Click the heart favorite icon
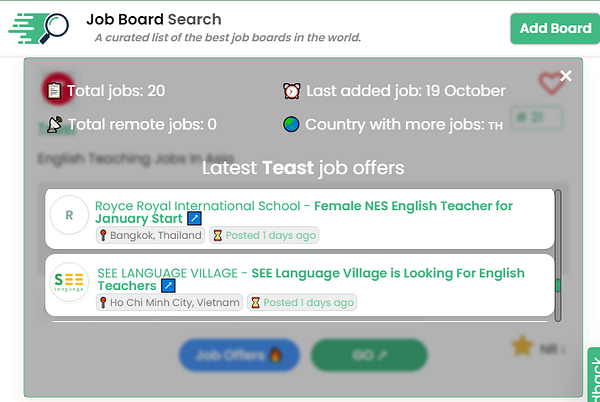This screenshot has height=402, width=600. pos(550,83)
